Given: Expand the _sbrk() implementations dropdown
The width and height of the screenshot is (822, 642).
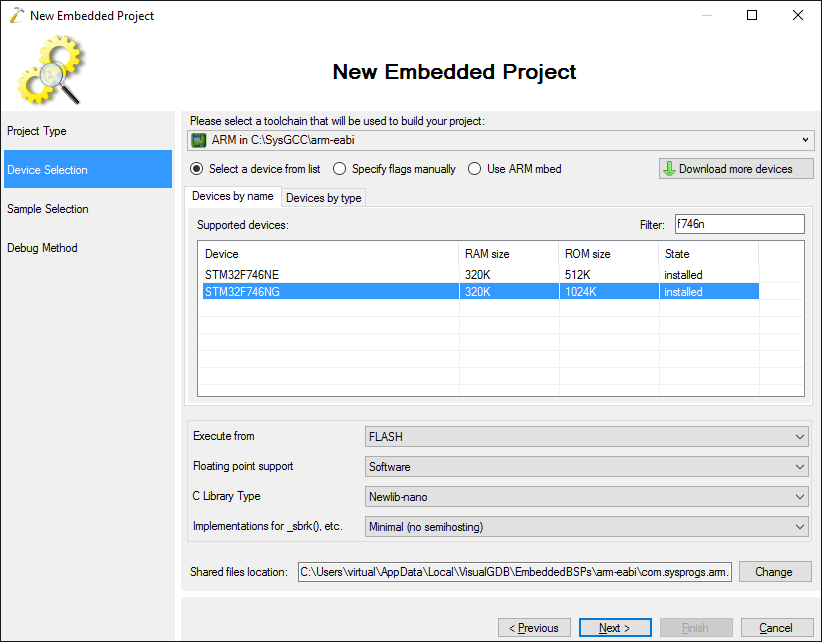Looking at the screenshot, I should coord(586,527).
